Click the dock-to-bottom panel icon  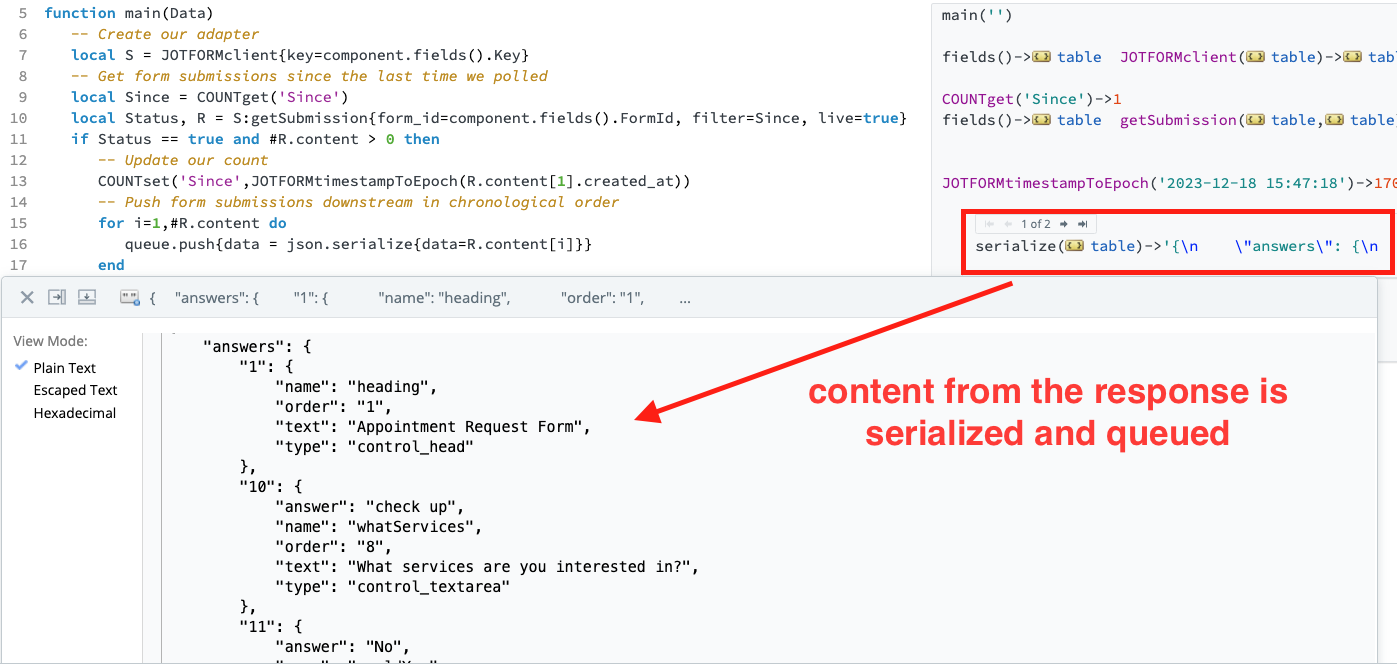(87, 297)
